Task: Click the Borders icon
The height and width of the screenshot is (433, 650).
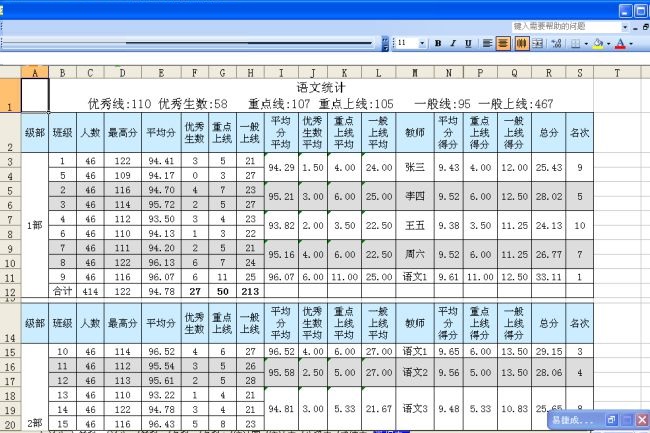Action: pyautogui.click(x=575, y=43)
